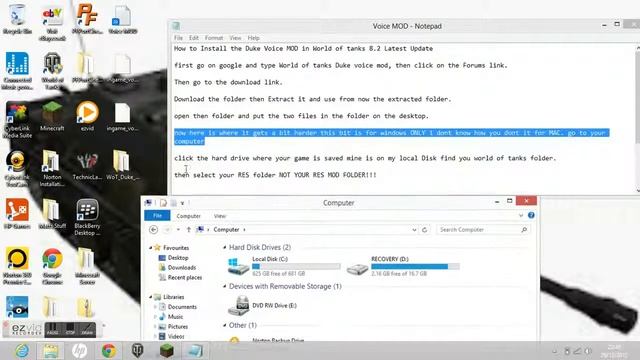The image size is (640, 360).
Task: Click Notepad's vertical scrollbar
Action: click(637, 118)
